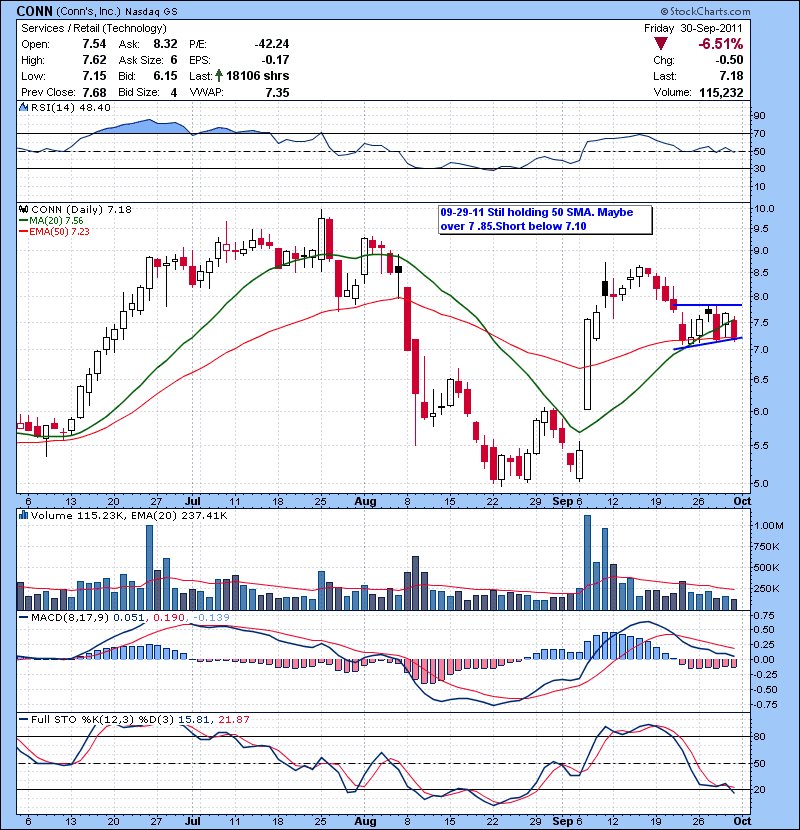Click the -6.51% change percentage
This screenshot has height=830, width=800.
[x=721, y=43]
